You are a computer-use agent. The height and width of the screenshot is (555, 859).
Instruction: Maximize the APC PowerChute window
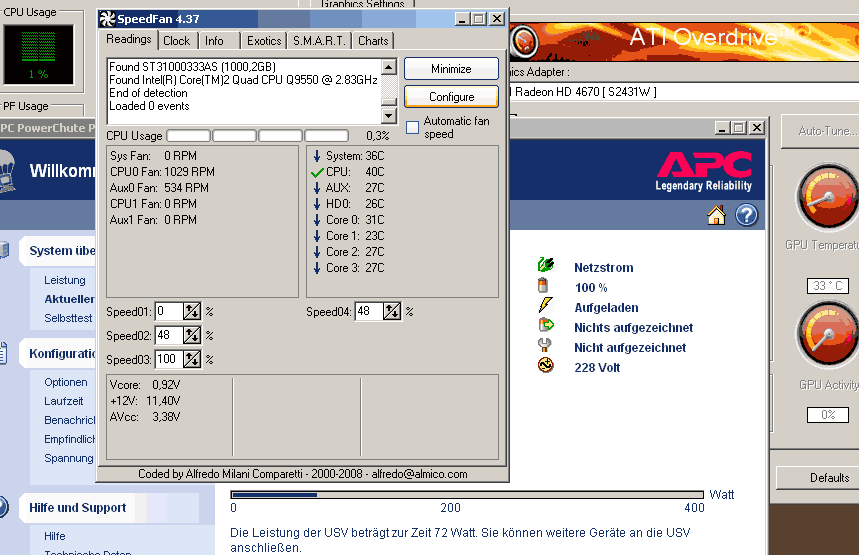tap(738, 128)
